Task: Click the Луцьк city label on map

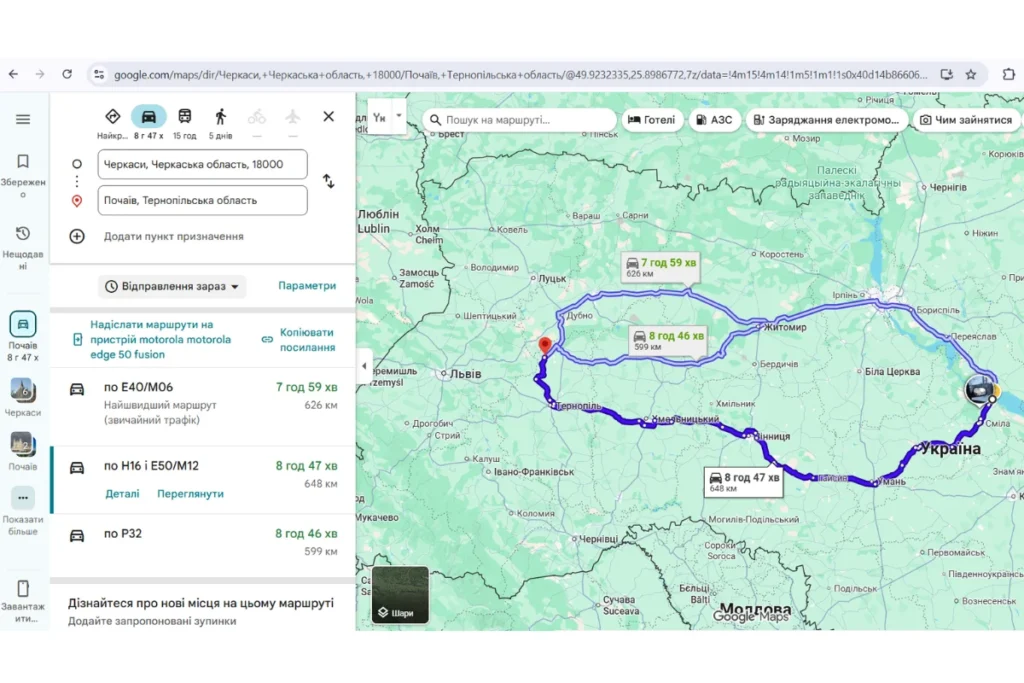Action: pyautogui.click(x=552, y=278)
